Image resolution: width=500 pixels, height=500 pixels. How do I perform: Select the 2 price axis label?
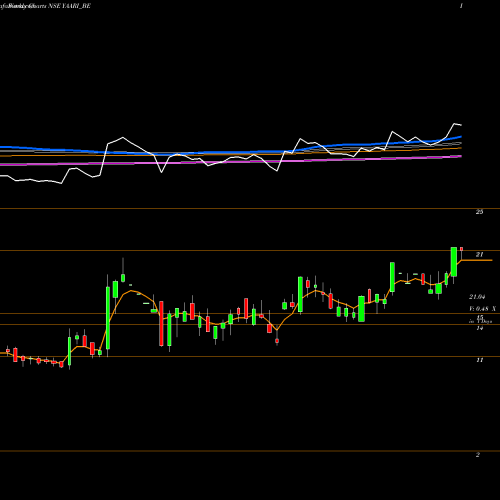(478, 455)
